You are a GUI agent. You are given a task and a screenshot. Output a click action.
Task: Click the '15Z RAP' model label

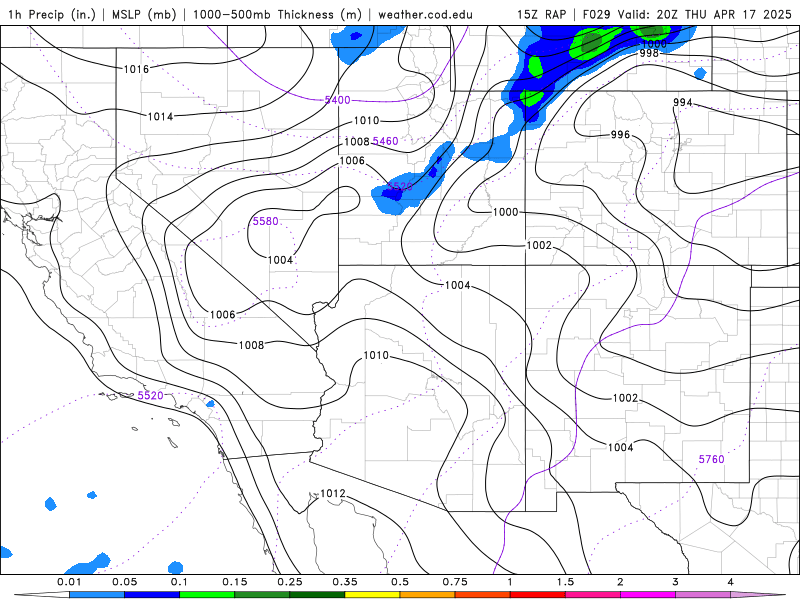(541, 14)
